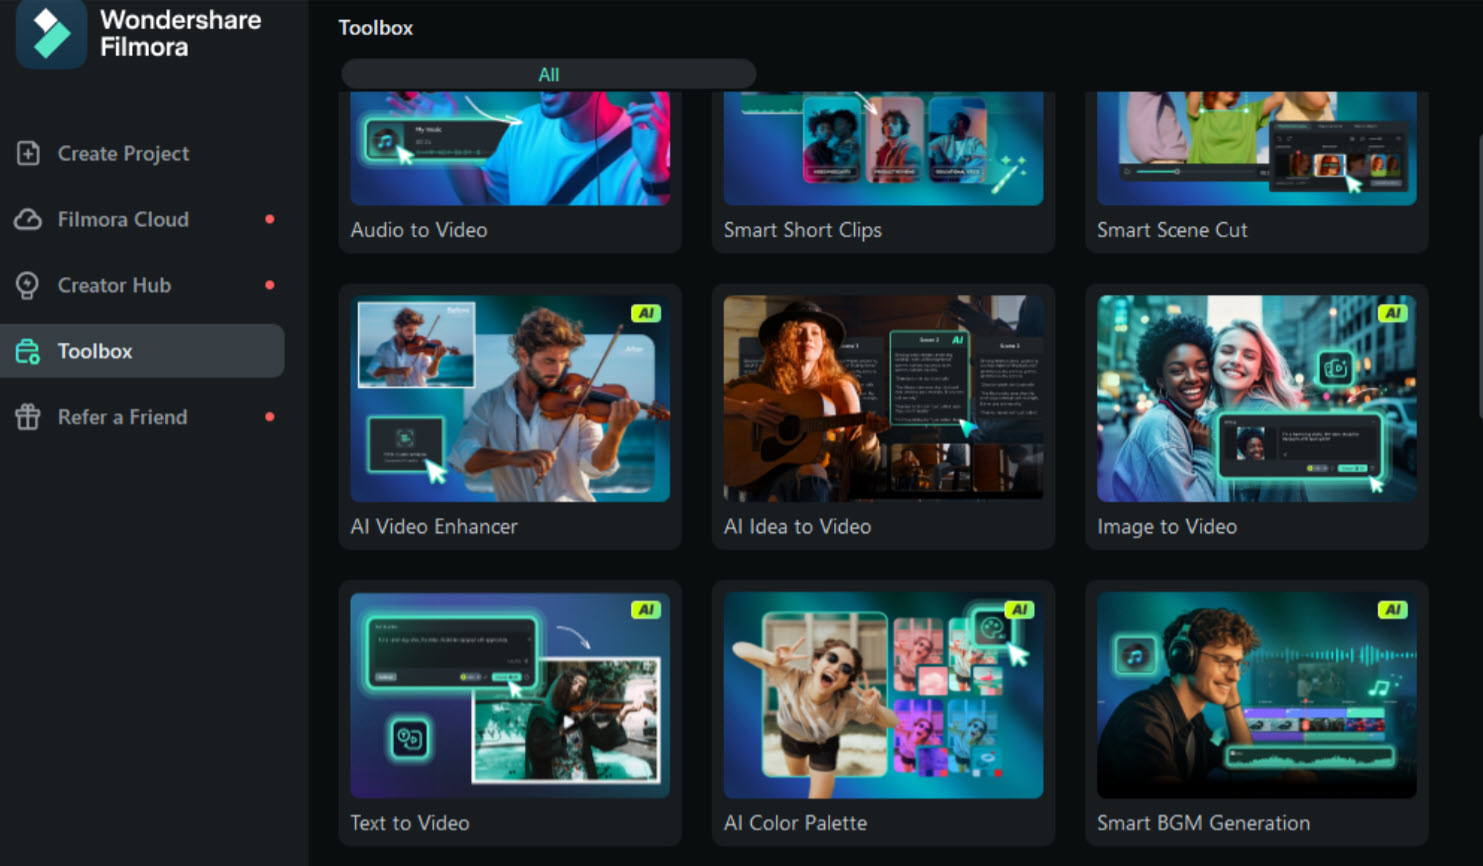Click the AI badge on AI Idea to Video card
The height and width of the screenshot is (866, 1483).
(956, 341)
